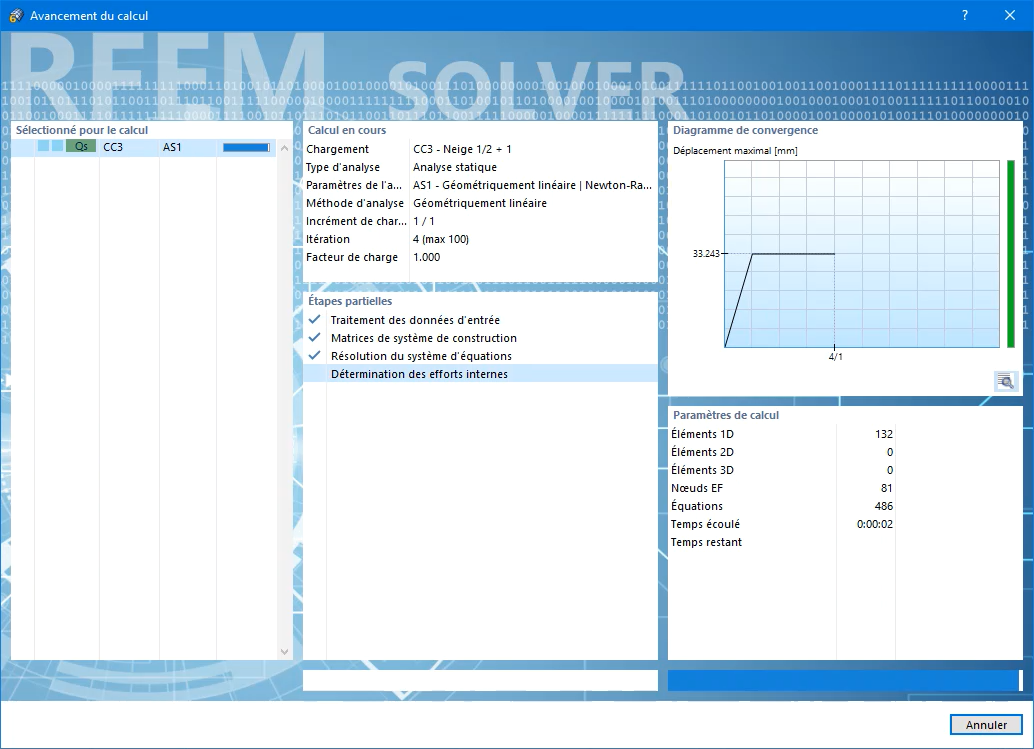Image resolution: width=1034 pixels, height=749 pixels.
Task: Click the Éléments 2D row label
Action: coord(702,452)
